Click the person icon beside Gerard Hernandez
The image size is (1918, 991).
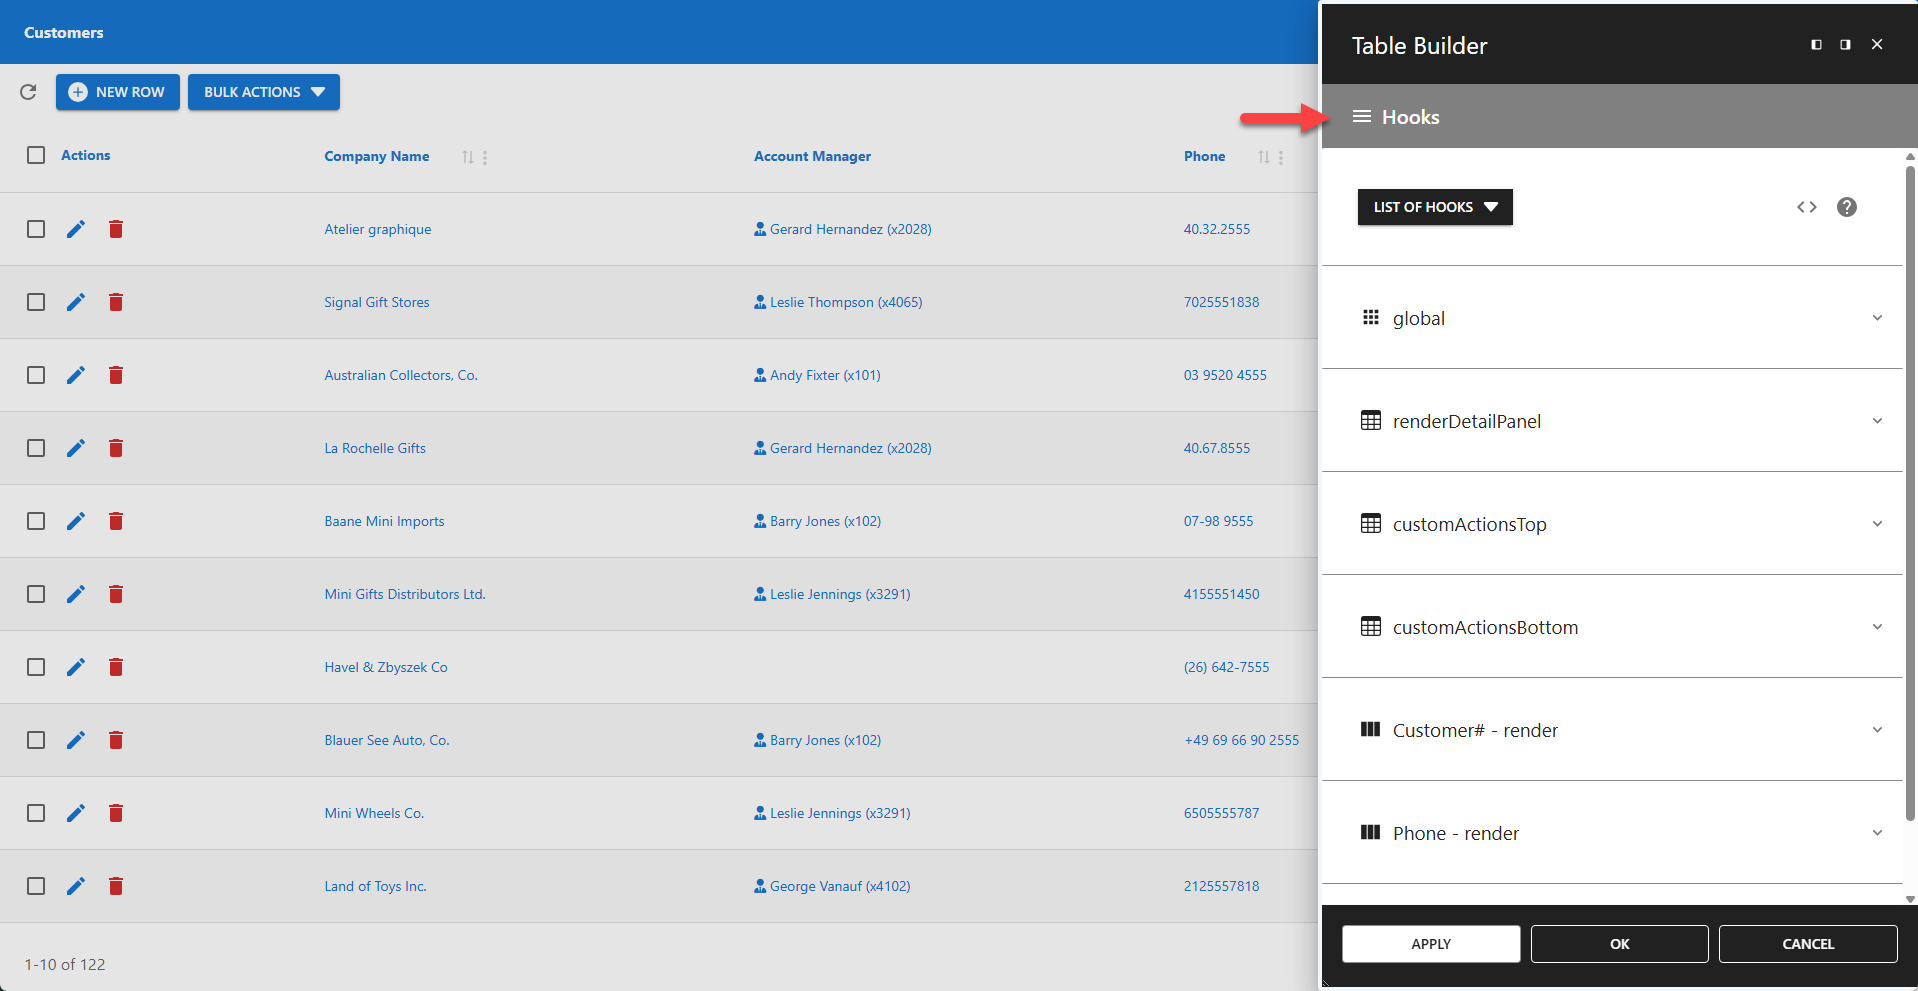tap(759, 228)
